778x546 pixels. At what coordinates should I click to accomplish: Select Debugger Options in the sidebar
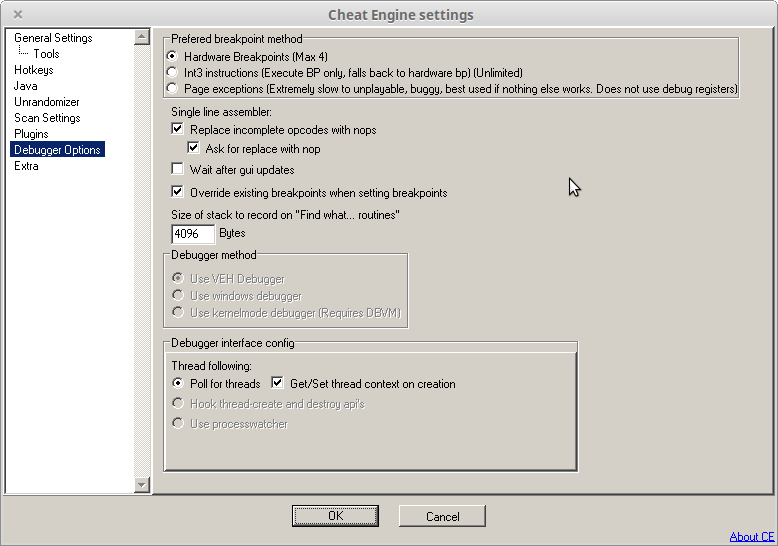(x=57, y=149)
